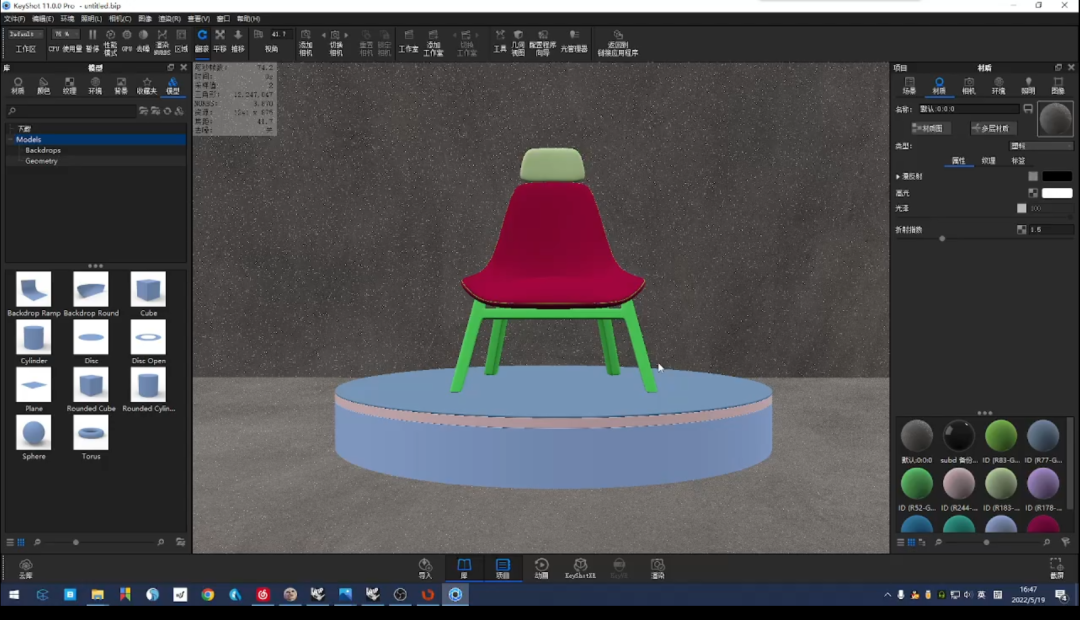Pause the real-time render (暂停)
1080x620 pixels.
tap(92, 41)
